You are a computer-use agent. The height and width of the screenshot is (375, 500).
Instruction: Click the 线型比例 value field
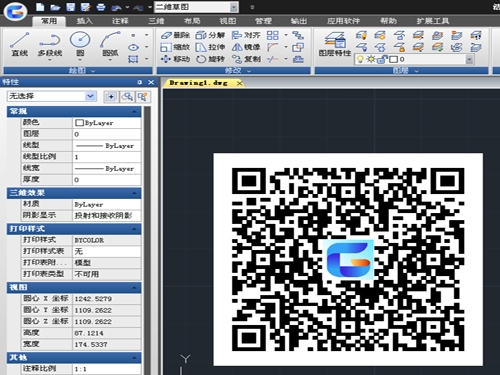[x=107, y=157]
